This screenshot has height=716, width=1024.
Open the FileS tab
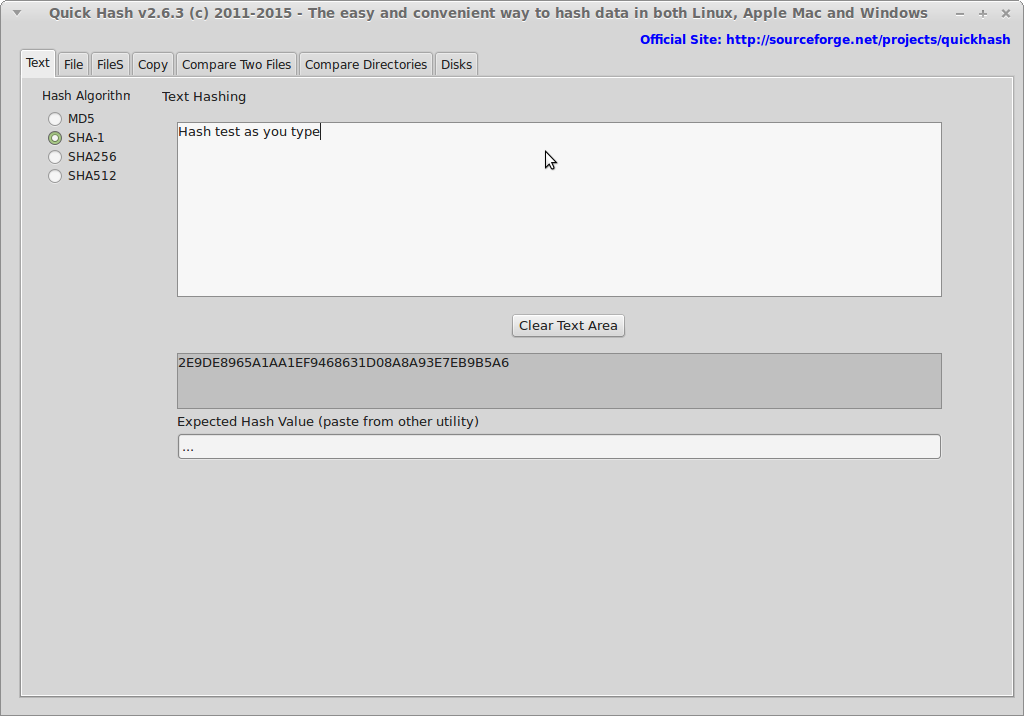click(110, 63)
